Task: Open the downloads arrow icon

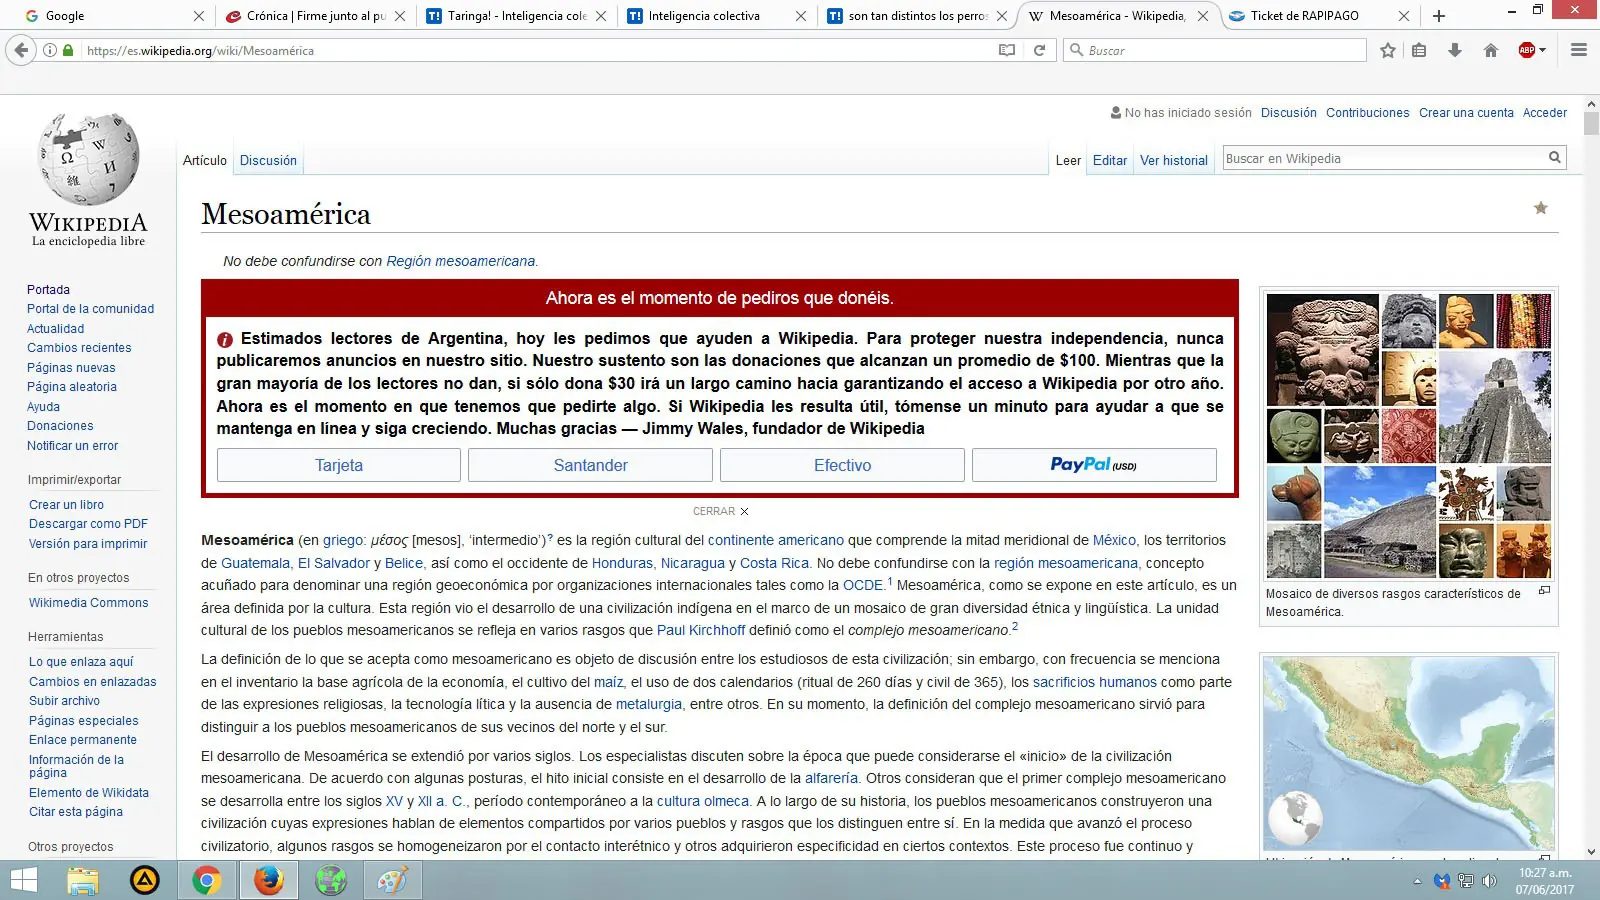Action: [x=1454, y=50]
